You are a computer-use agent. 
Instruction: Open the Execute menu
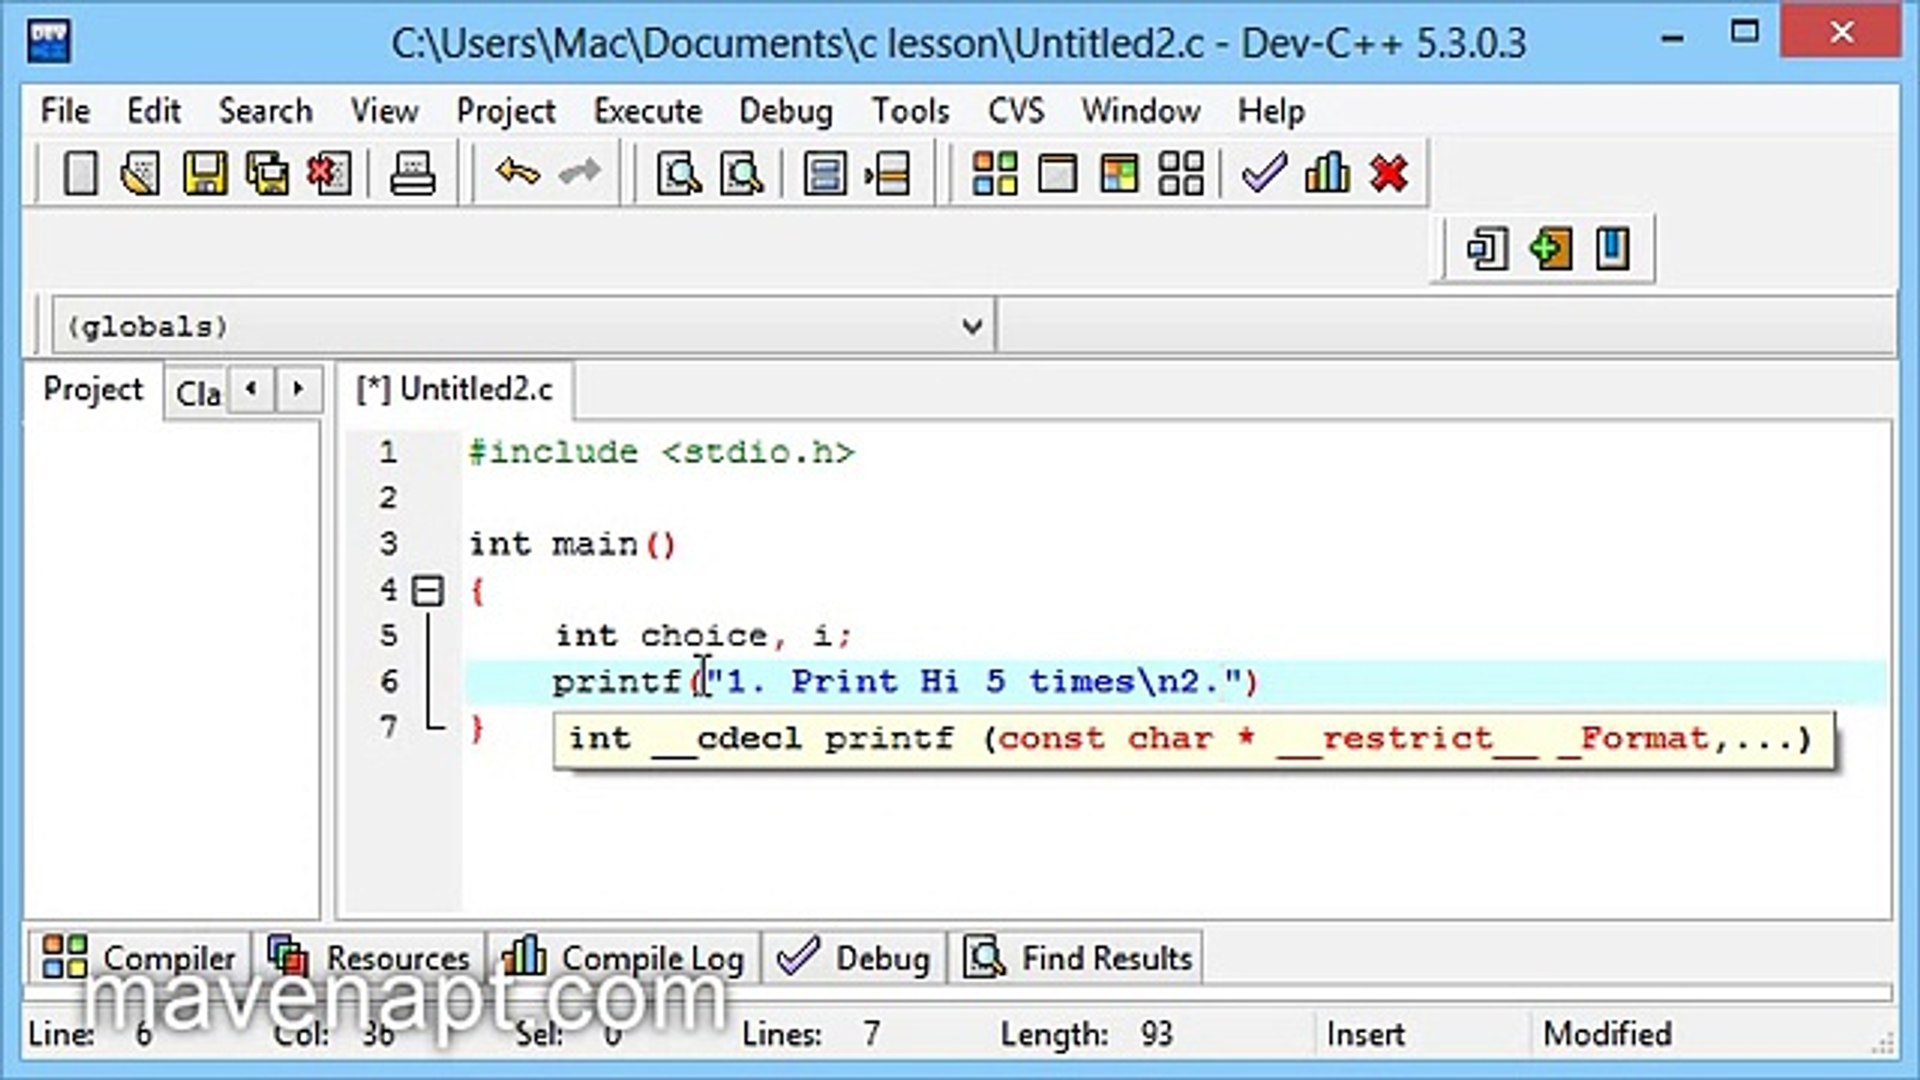click(648, 110)
